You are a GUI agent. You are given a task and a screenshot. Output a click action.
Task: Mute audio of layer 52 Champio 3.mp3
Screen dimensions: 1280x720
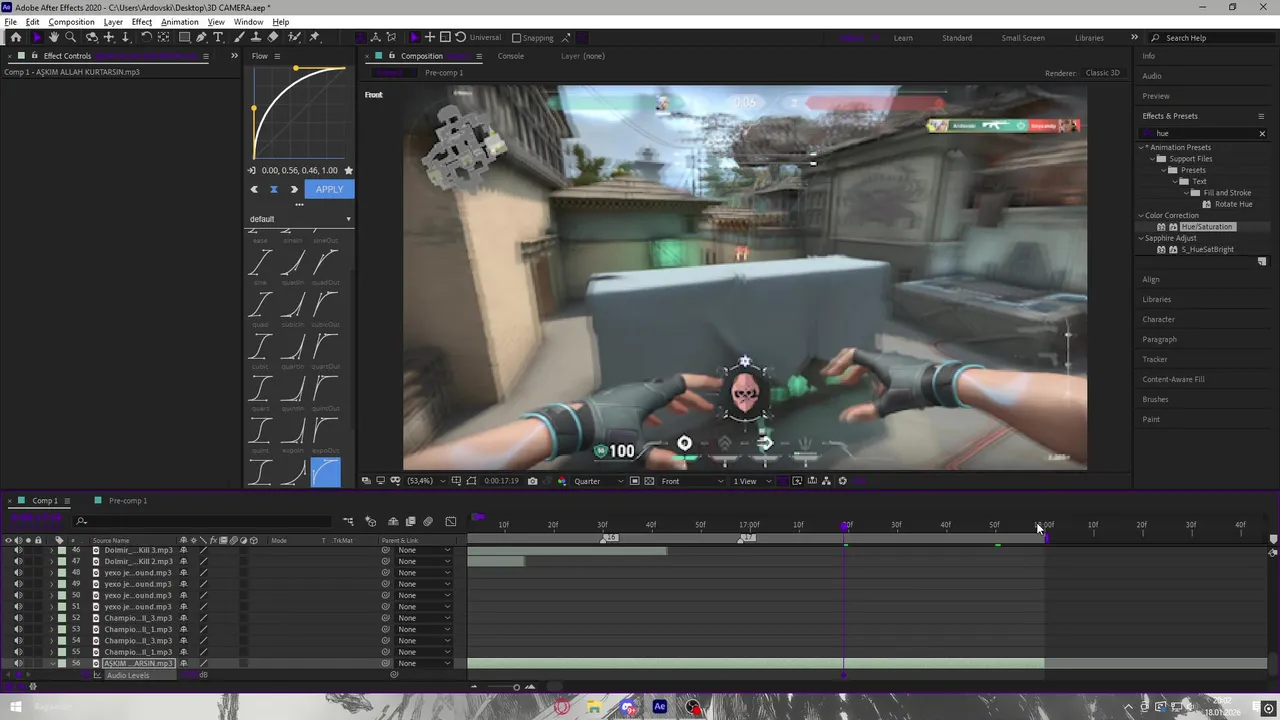(18, 618)
